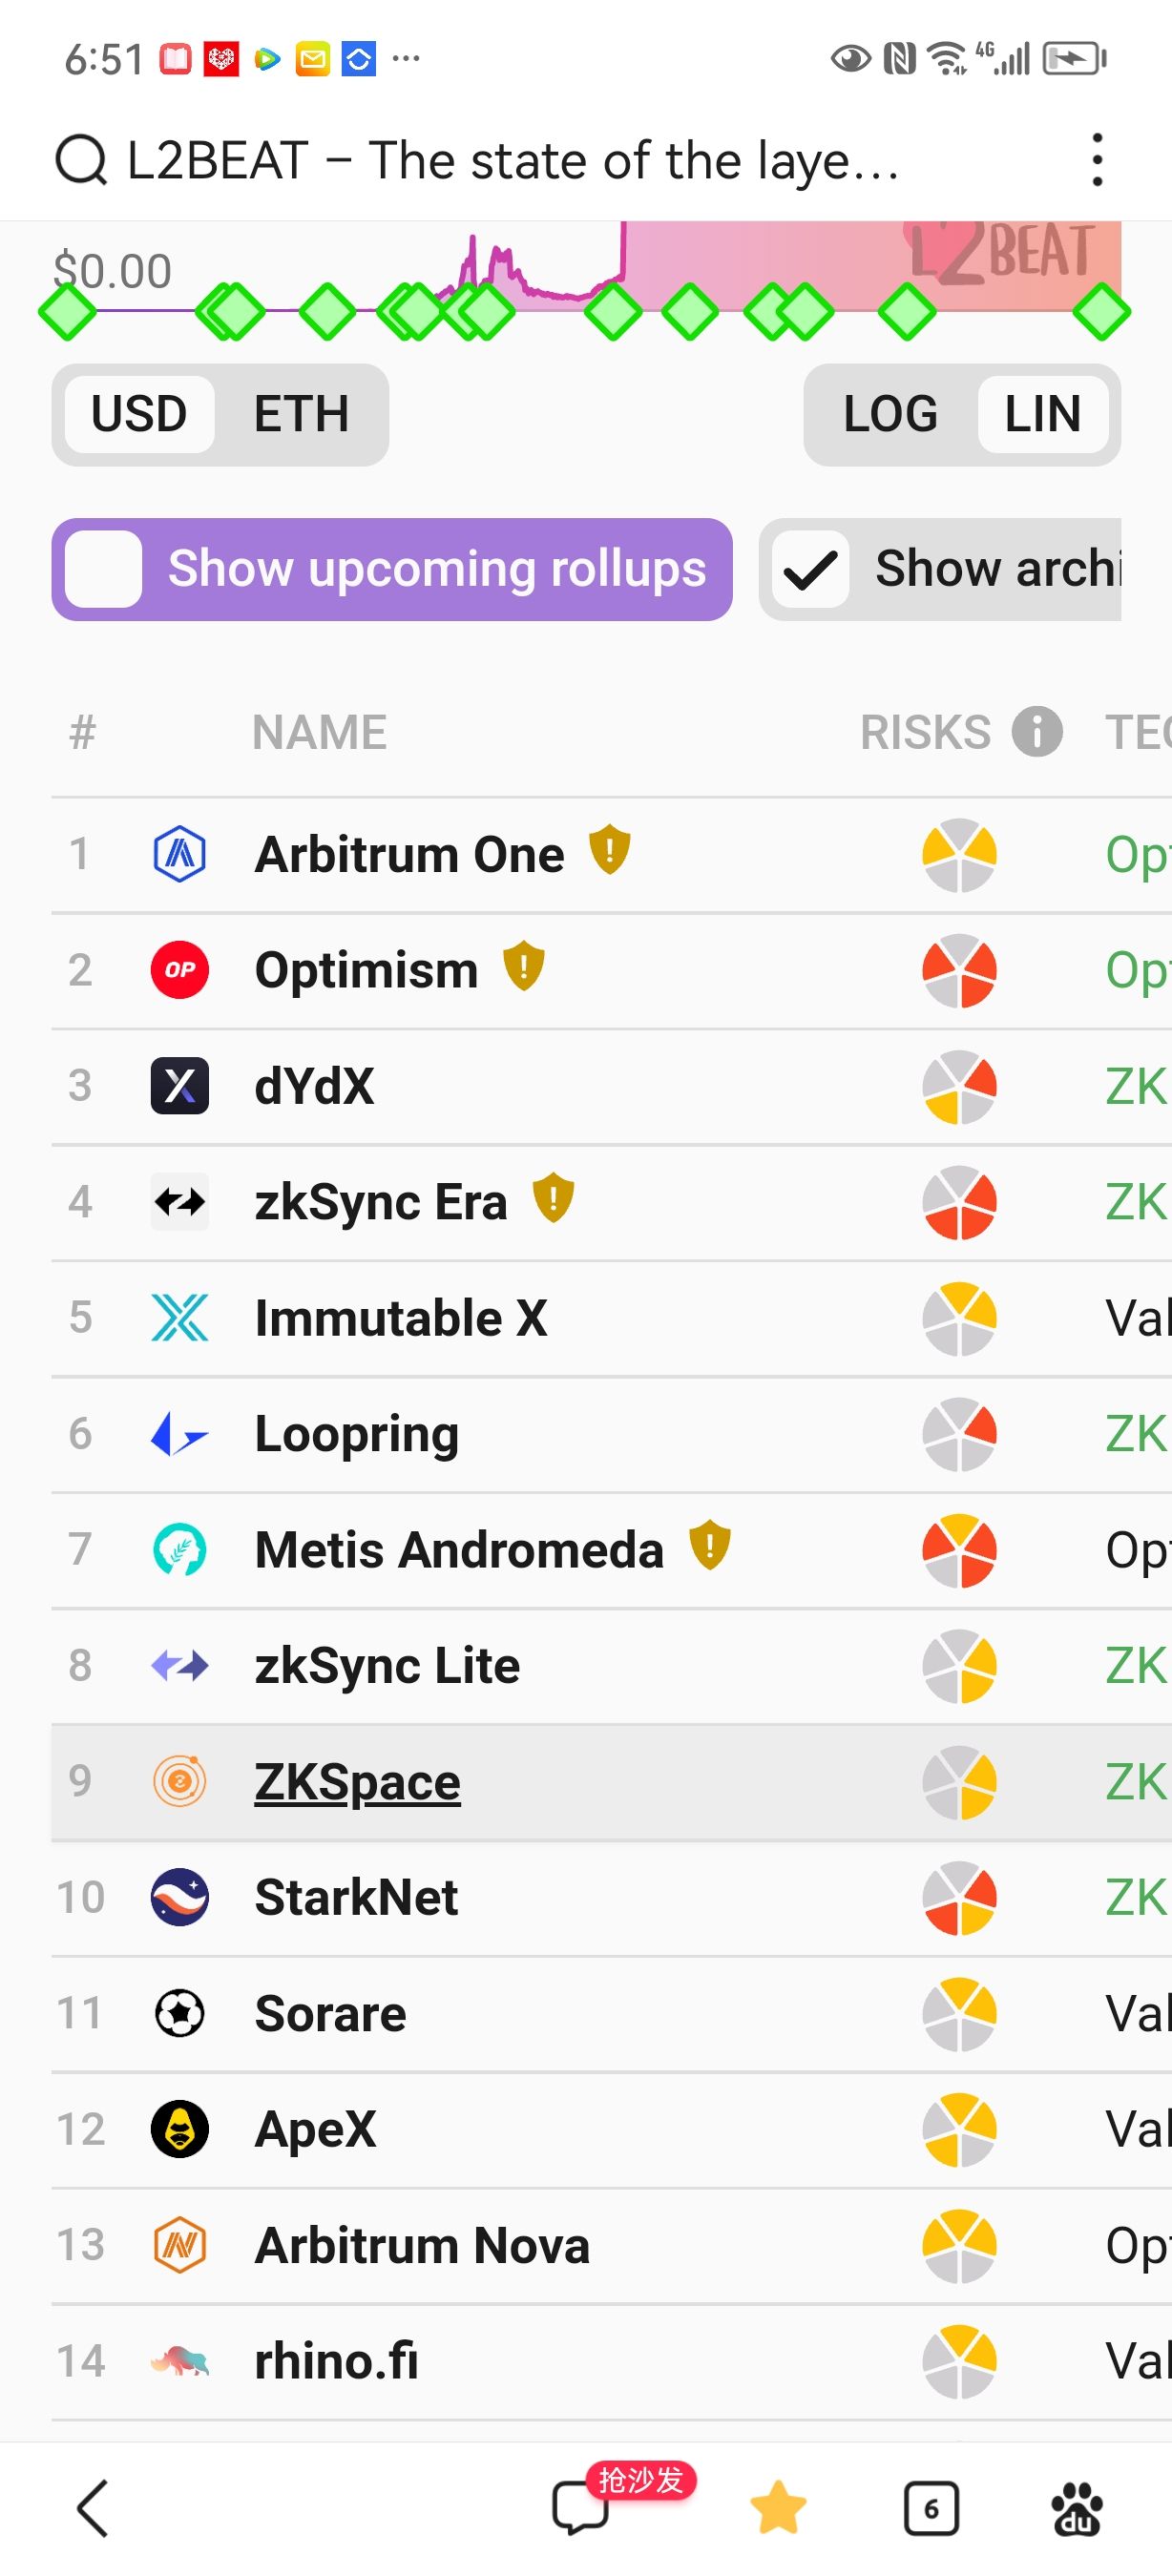Switch the chart scale to LOG

890,414
